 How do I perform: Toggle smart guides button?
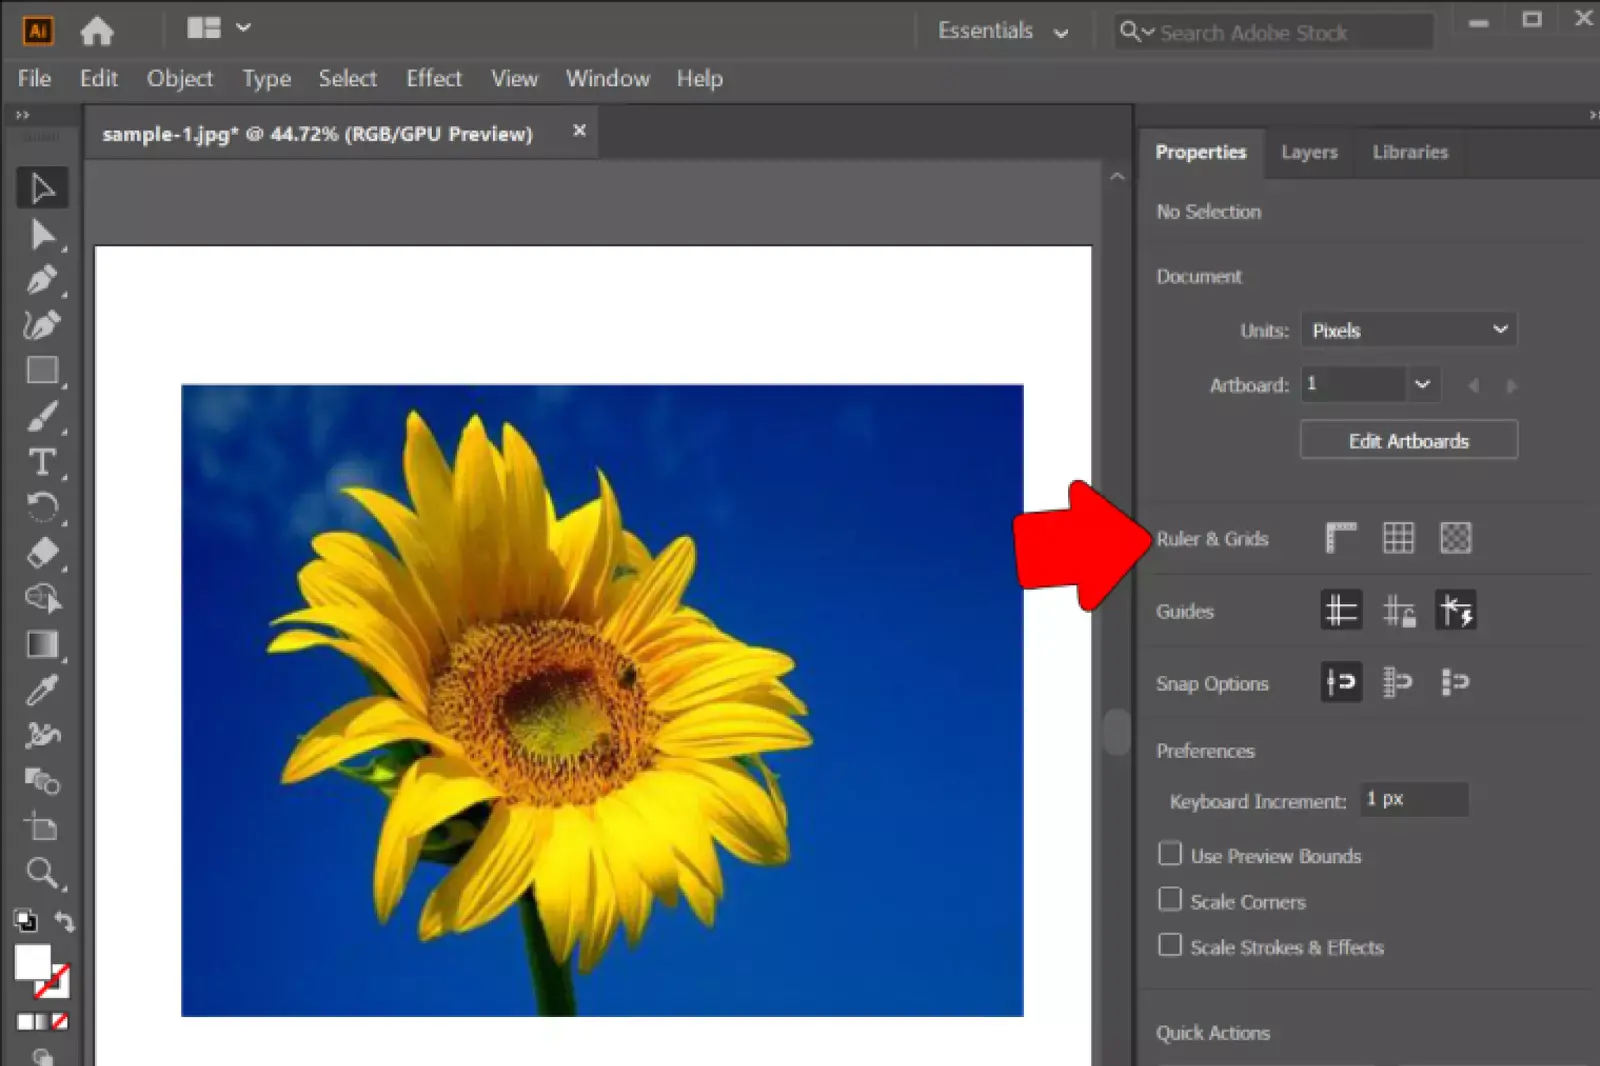click(1455, 610)
